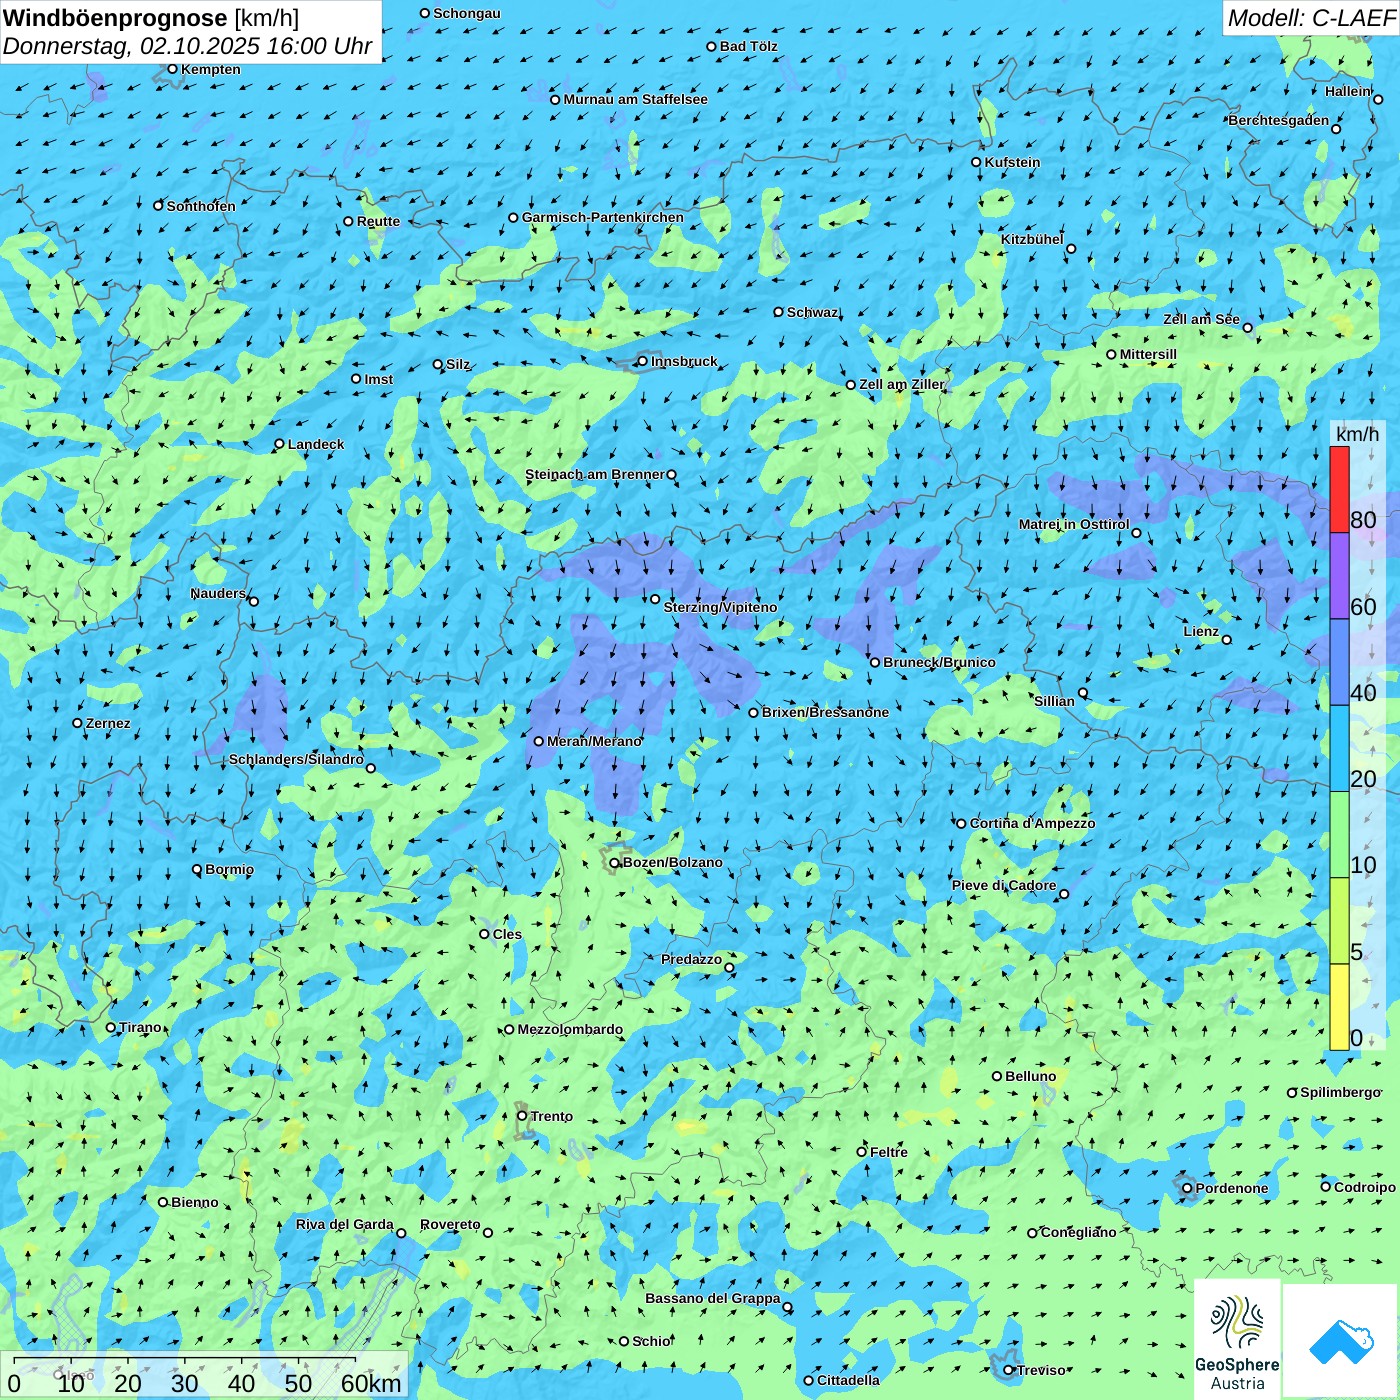Click the Reutte label
1400x1400 pixels.
[378, 221]
